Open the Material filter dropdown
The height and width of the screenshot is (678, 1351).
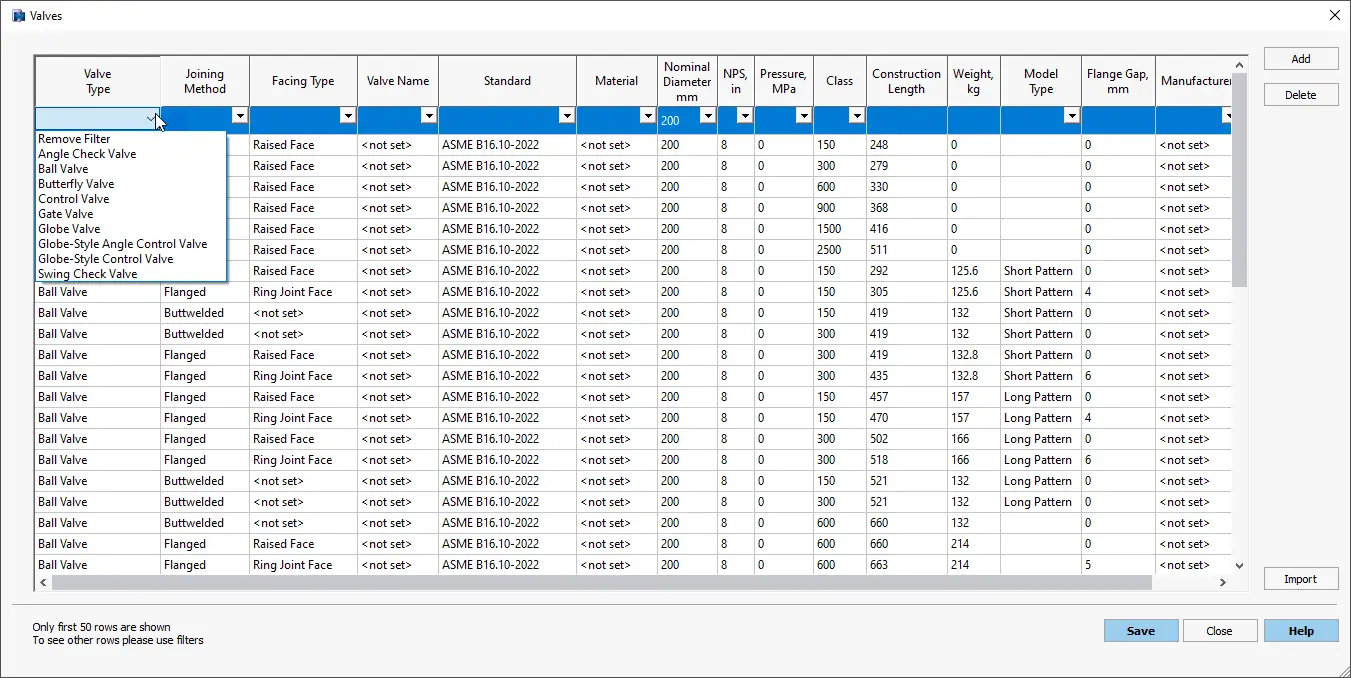point(646,116)
